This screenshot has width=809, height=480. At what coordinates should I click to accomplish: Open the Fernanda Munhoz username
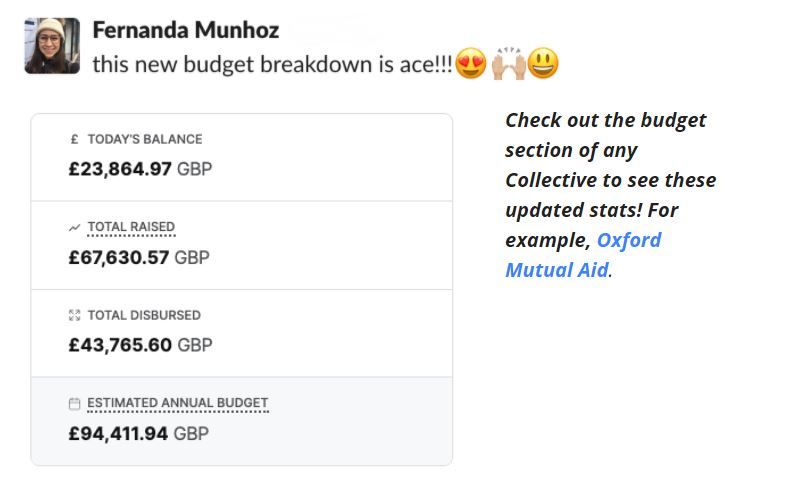click(x=186, y=30)
